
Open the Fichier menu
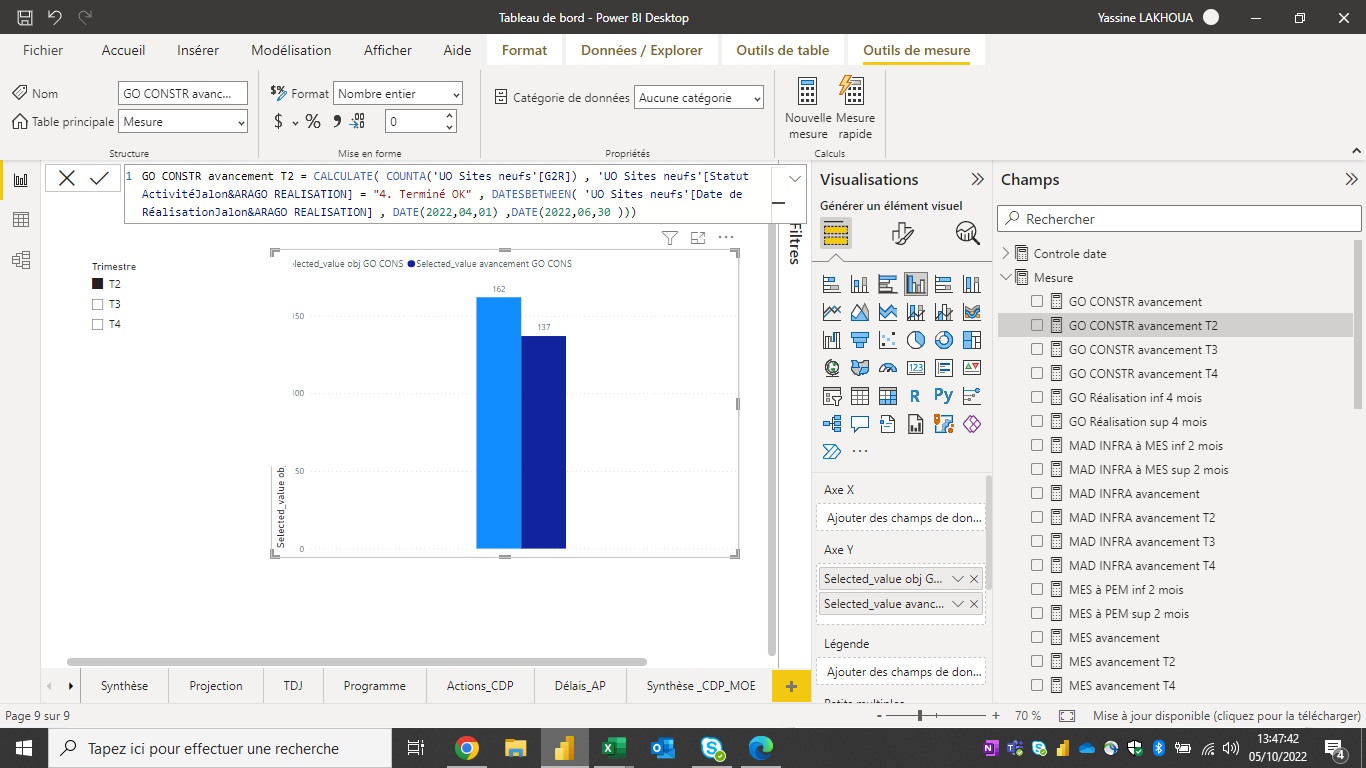43,50
